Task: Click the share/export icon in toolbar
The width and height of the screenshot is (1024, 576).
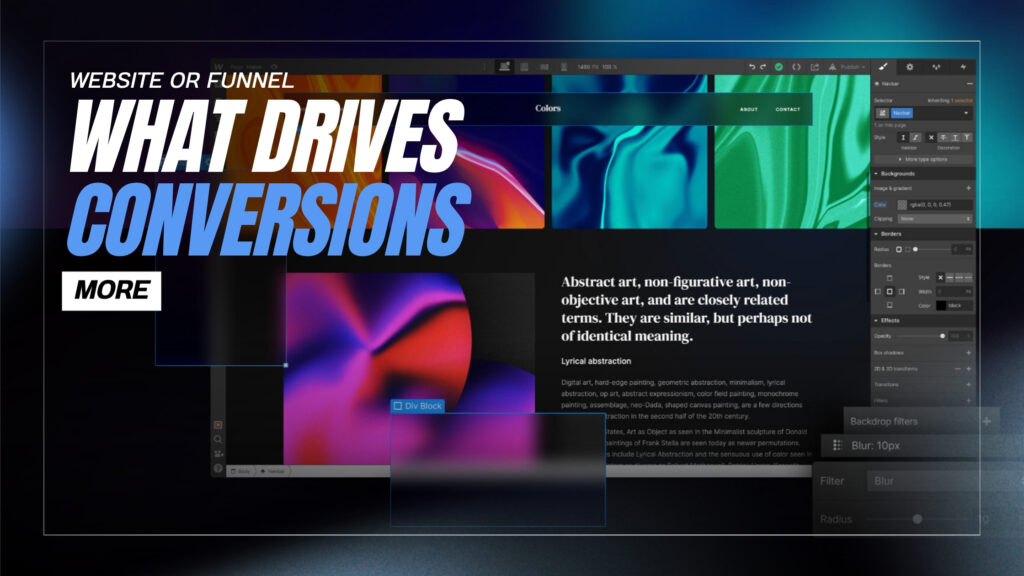Action: 815,67
